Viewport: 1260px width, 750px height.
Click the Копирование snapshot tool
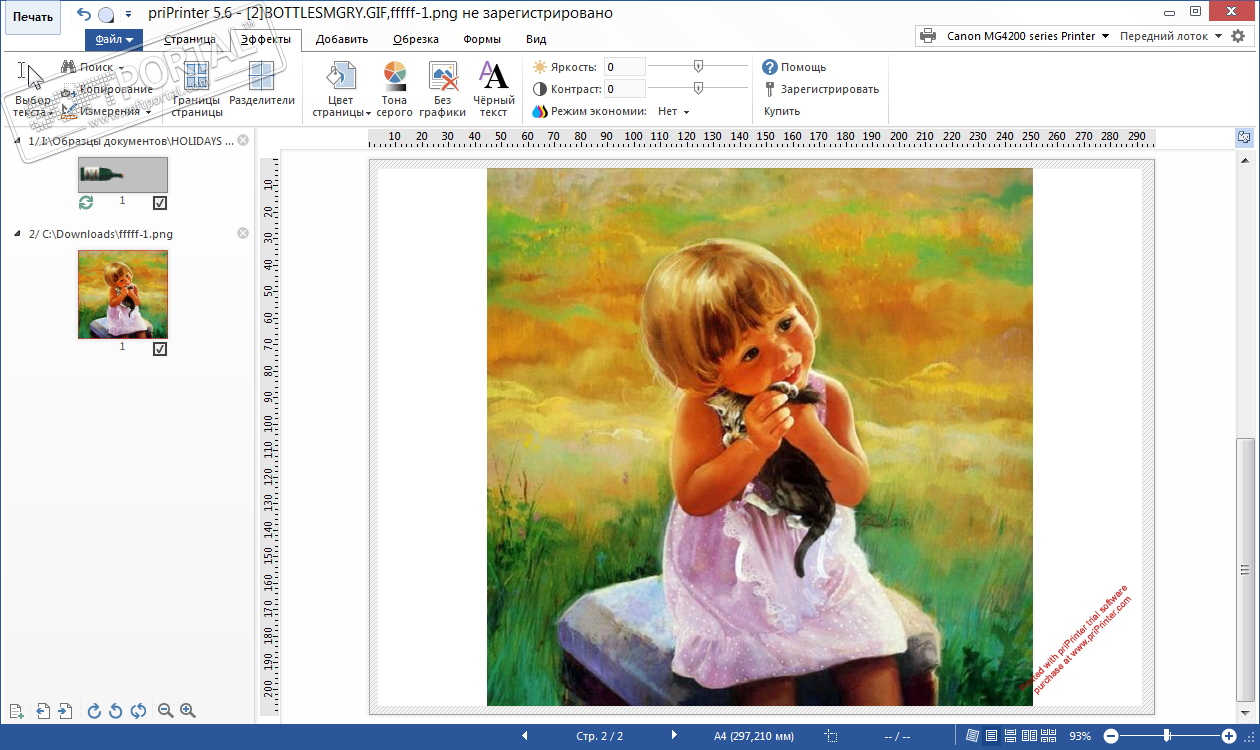(x=106, y=90)
